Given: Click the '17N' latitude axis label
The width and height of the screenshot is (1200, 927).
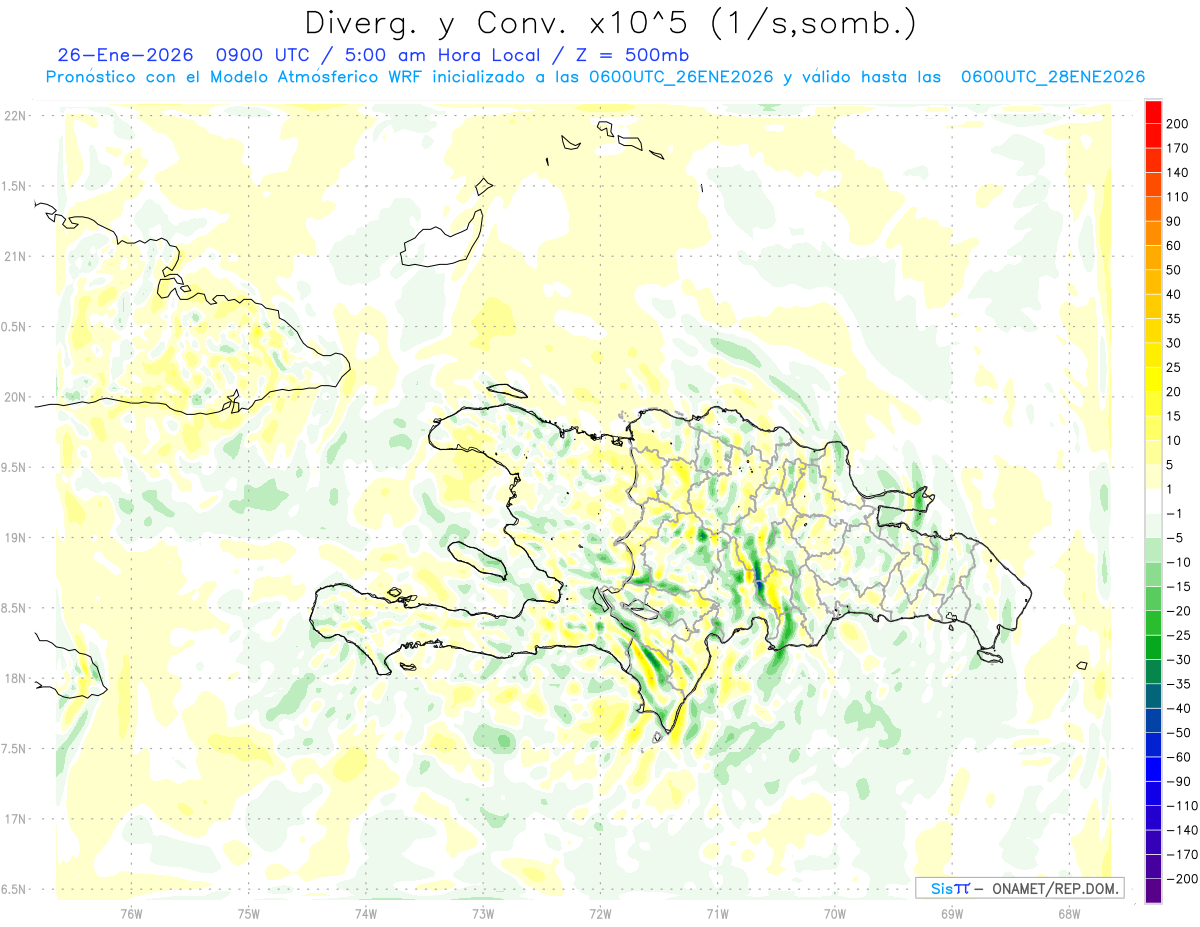Looking at the screenshot, I should [15, 819].
